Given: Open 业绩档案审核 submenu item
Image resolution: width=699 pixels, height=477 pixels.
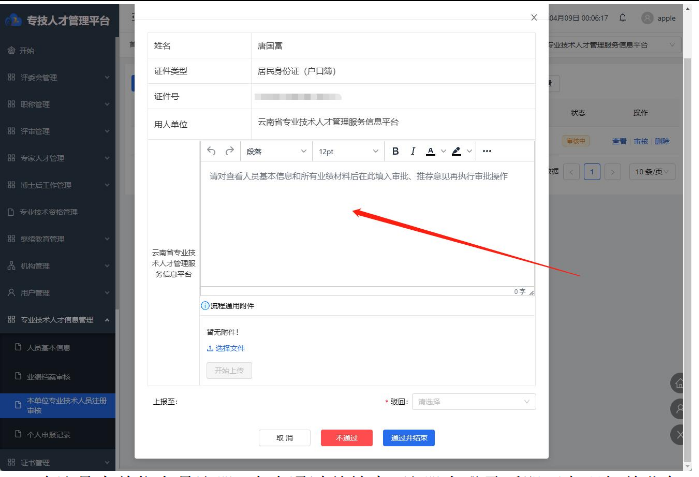Looking at the screenshot, I should pyautogui.click(x=58, y=376).
